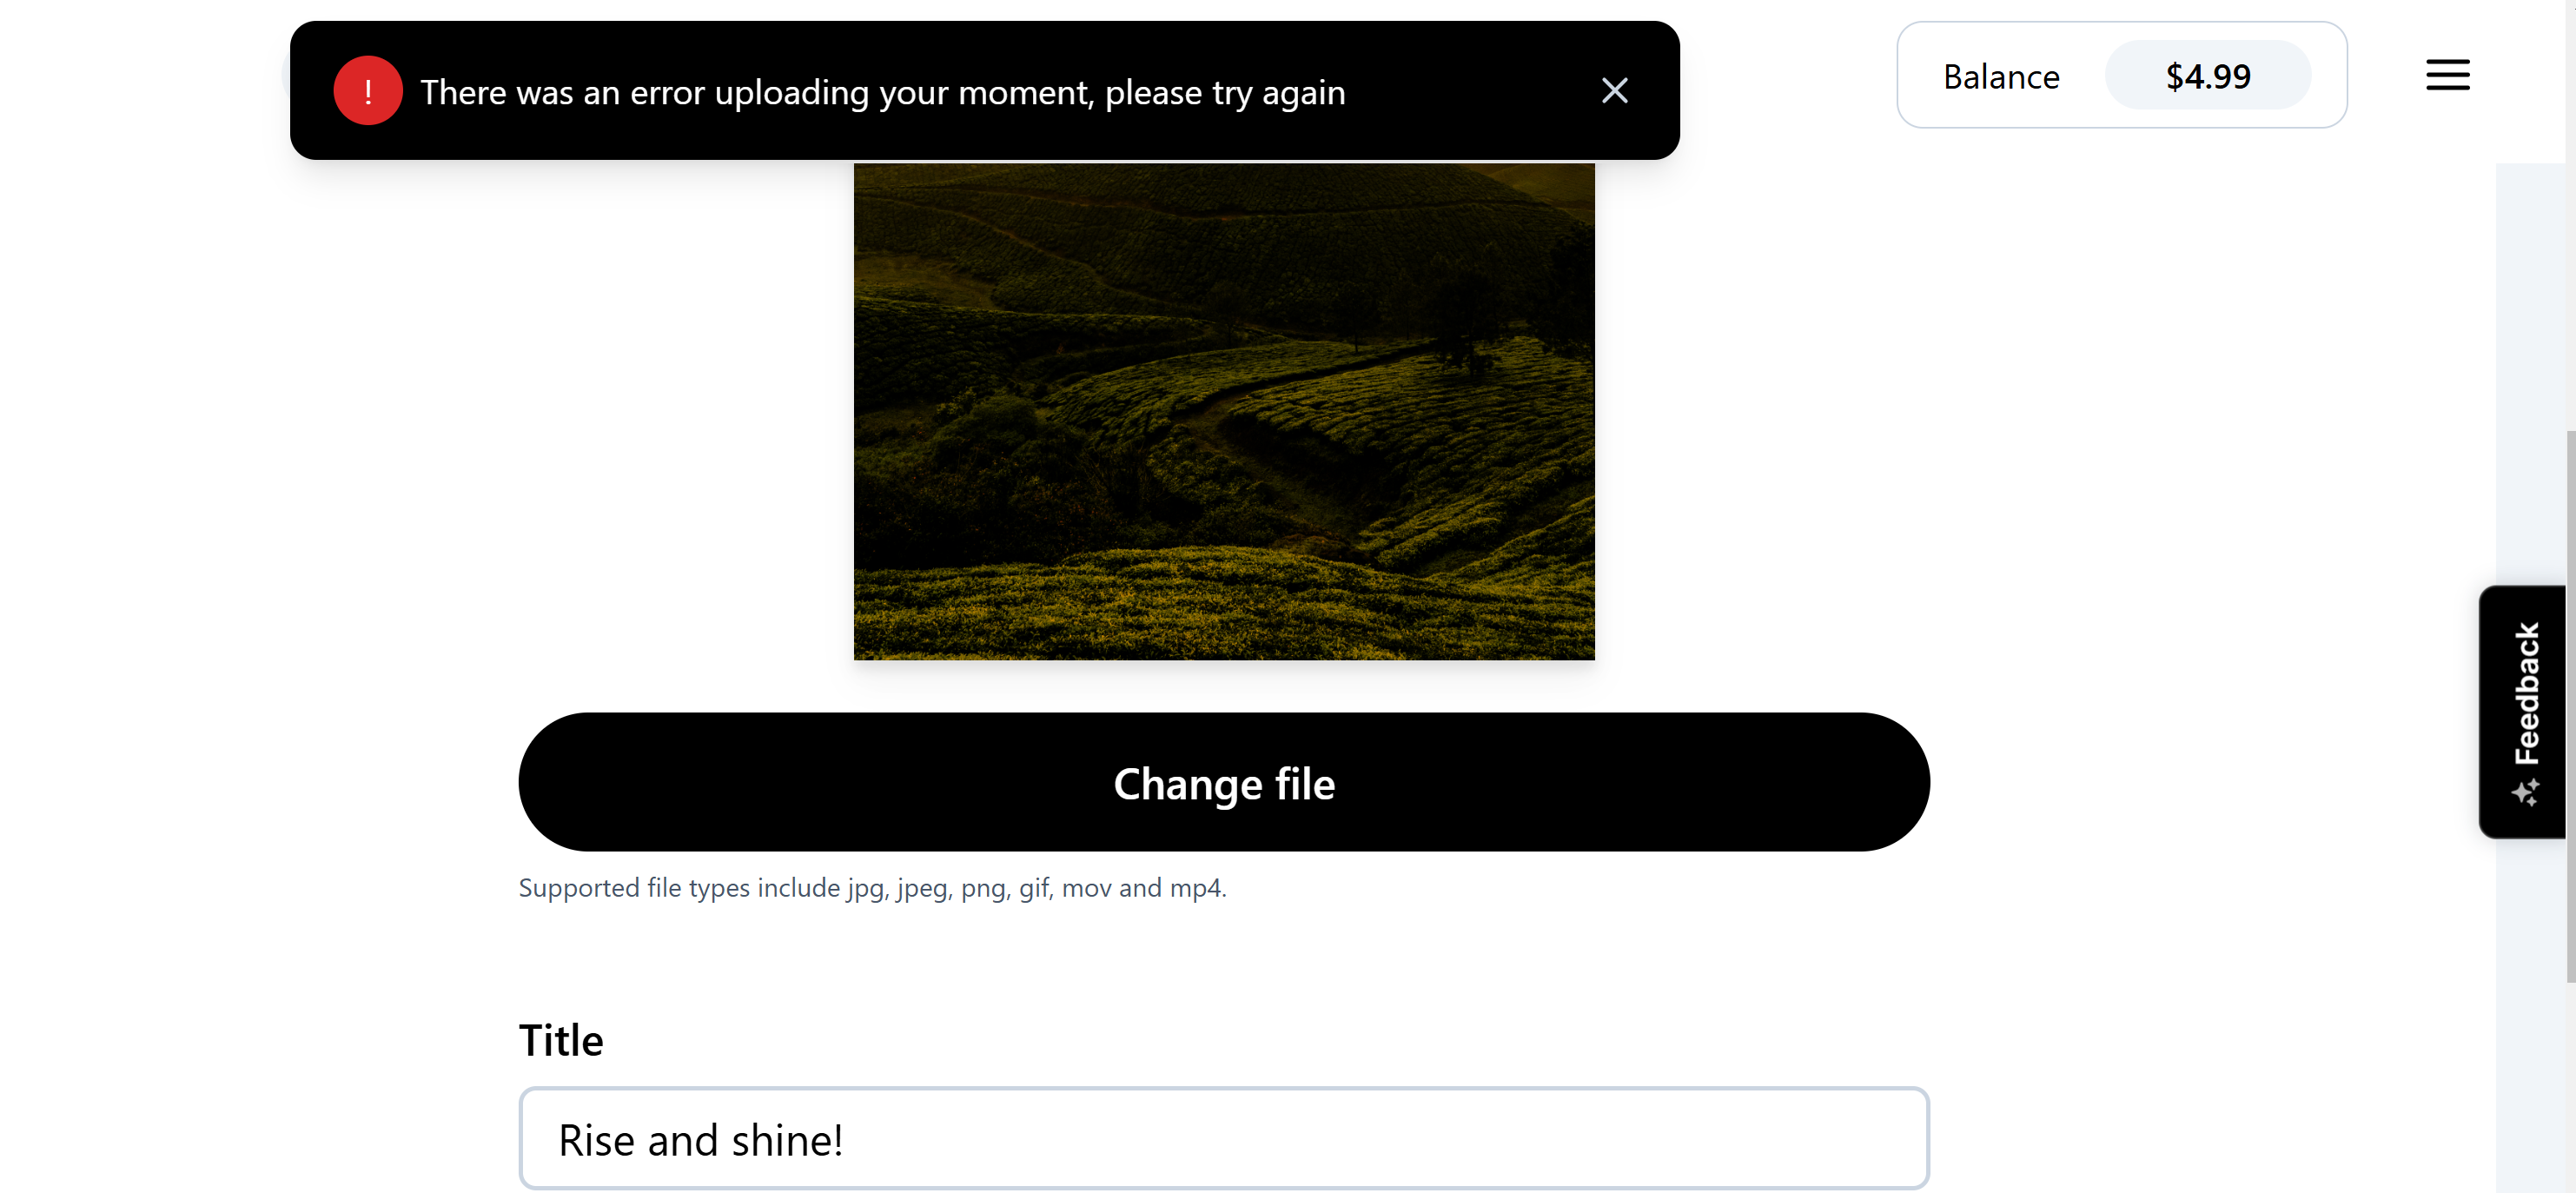
Task: Dismiss the upload error notification
Action: pyautogui.click(x=1614, y=91)
